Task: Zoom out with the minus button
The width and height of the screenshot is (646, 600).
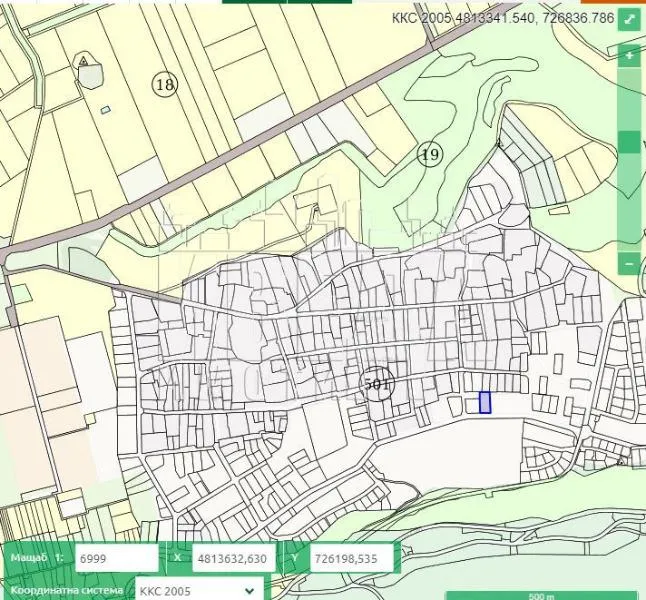Action: (629, 263)
